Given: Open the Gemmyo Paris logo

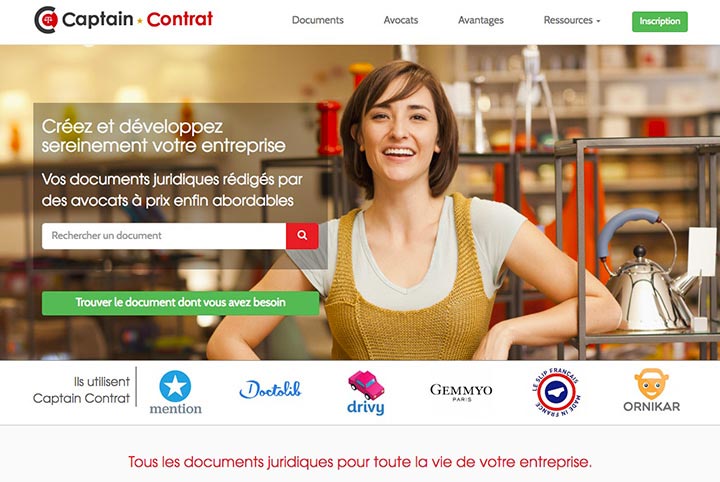Looking at the screenshot, I should tap(461, 392).
